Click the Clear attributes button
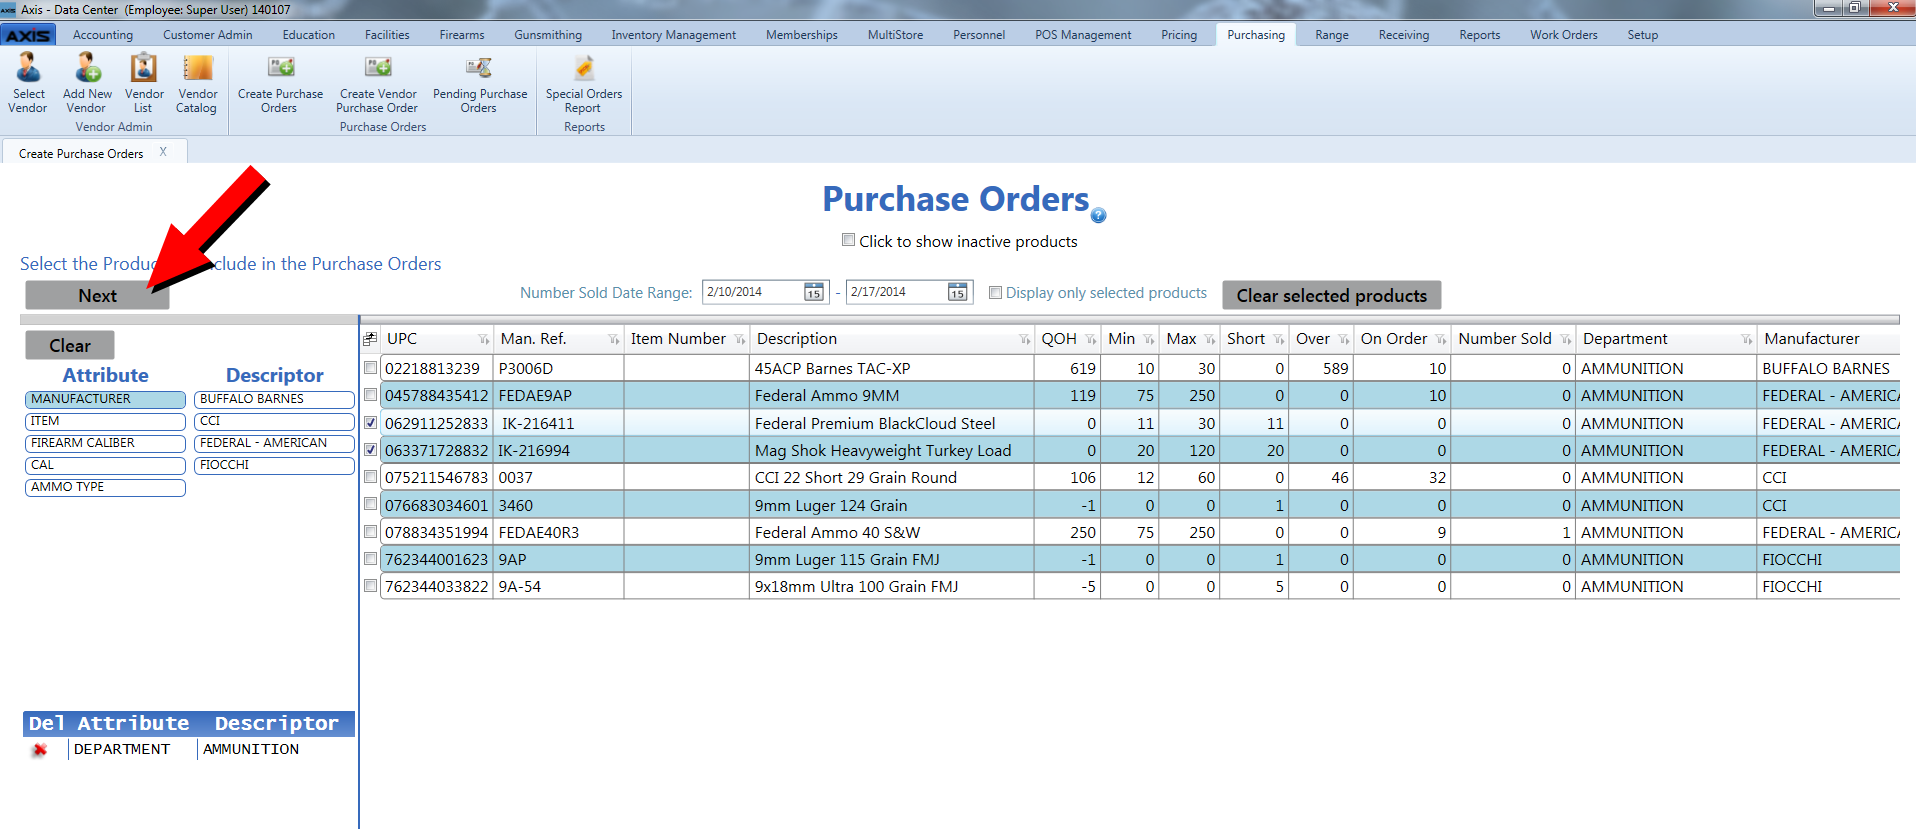The image size is (1916, 829). [x=70, y=345]
